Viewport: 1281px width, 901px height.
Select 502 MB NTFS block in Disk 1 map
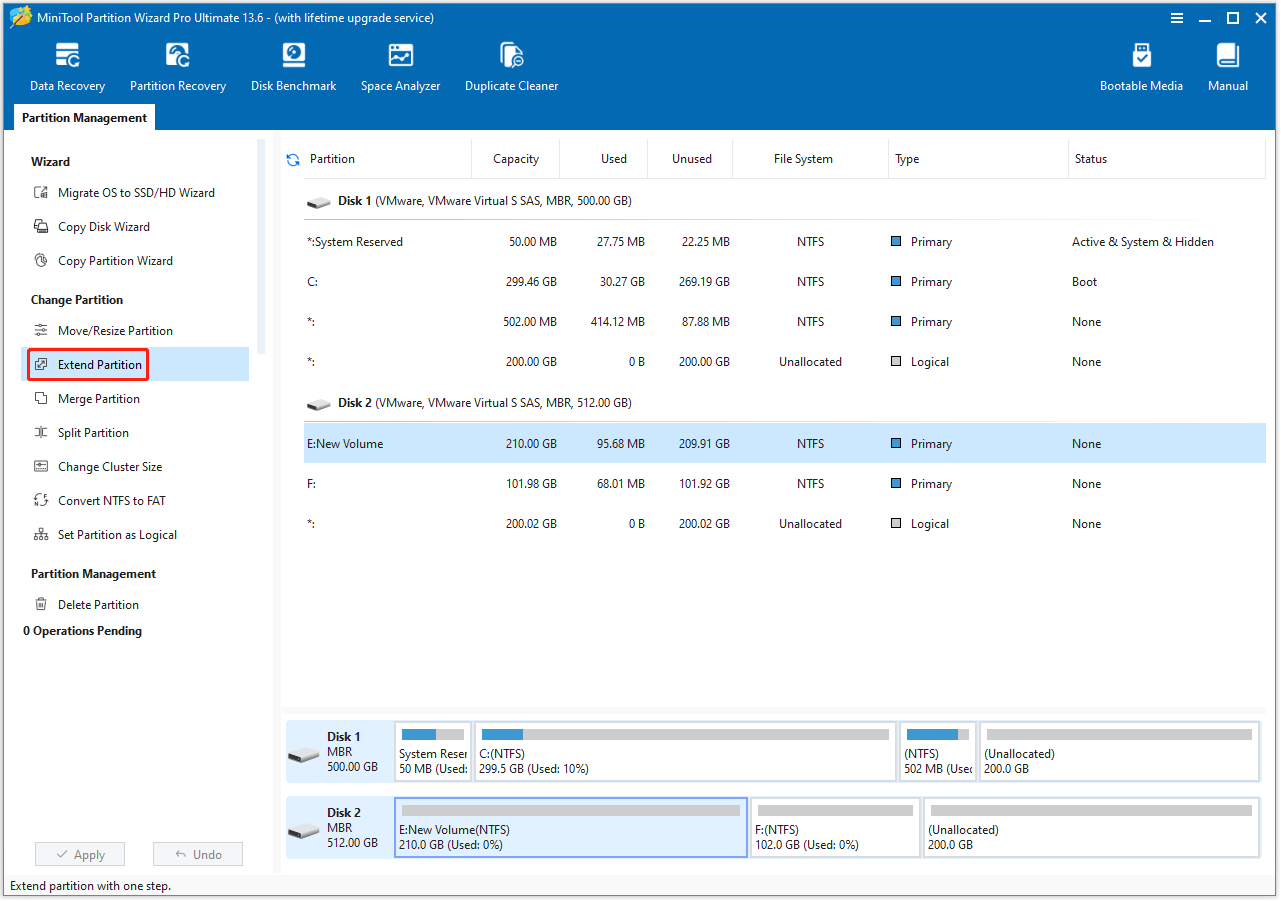point(938,752)
